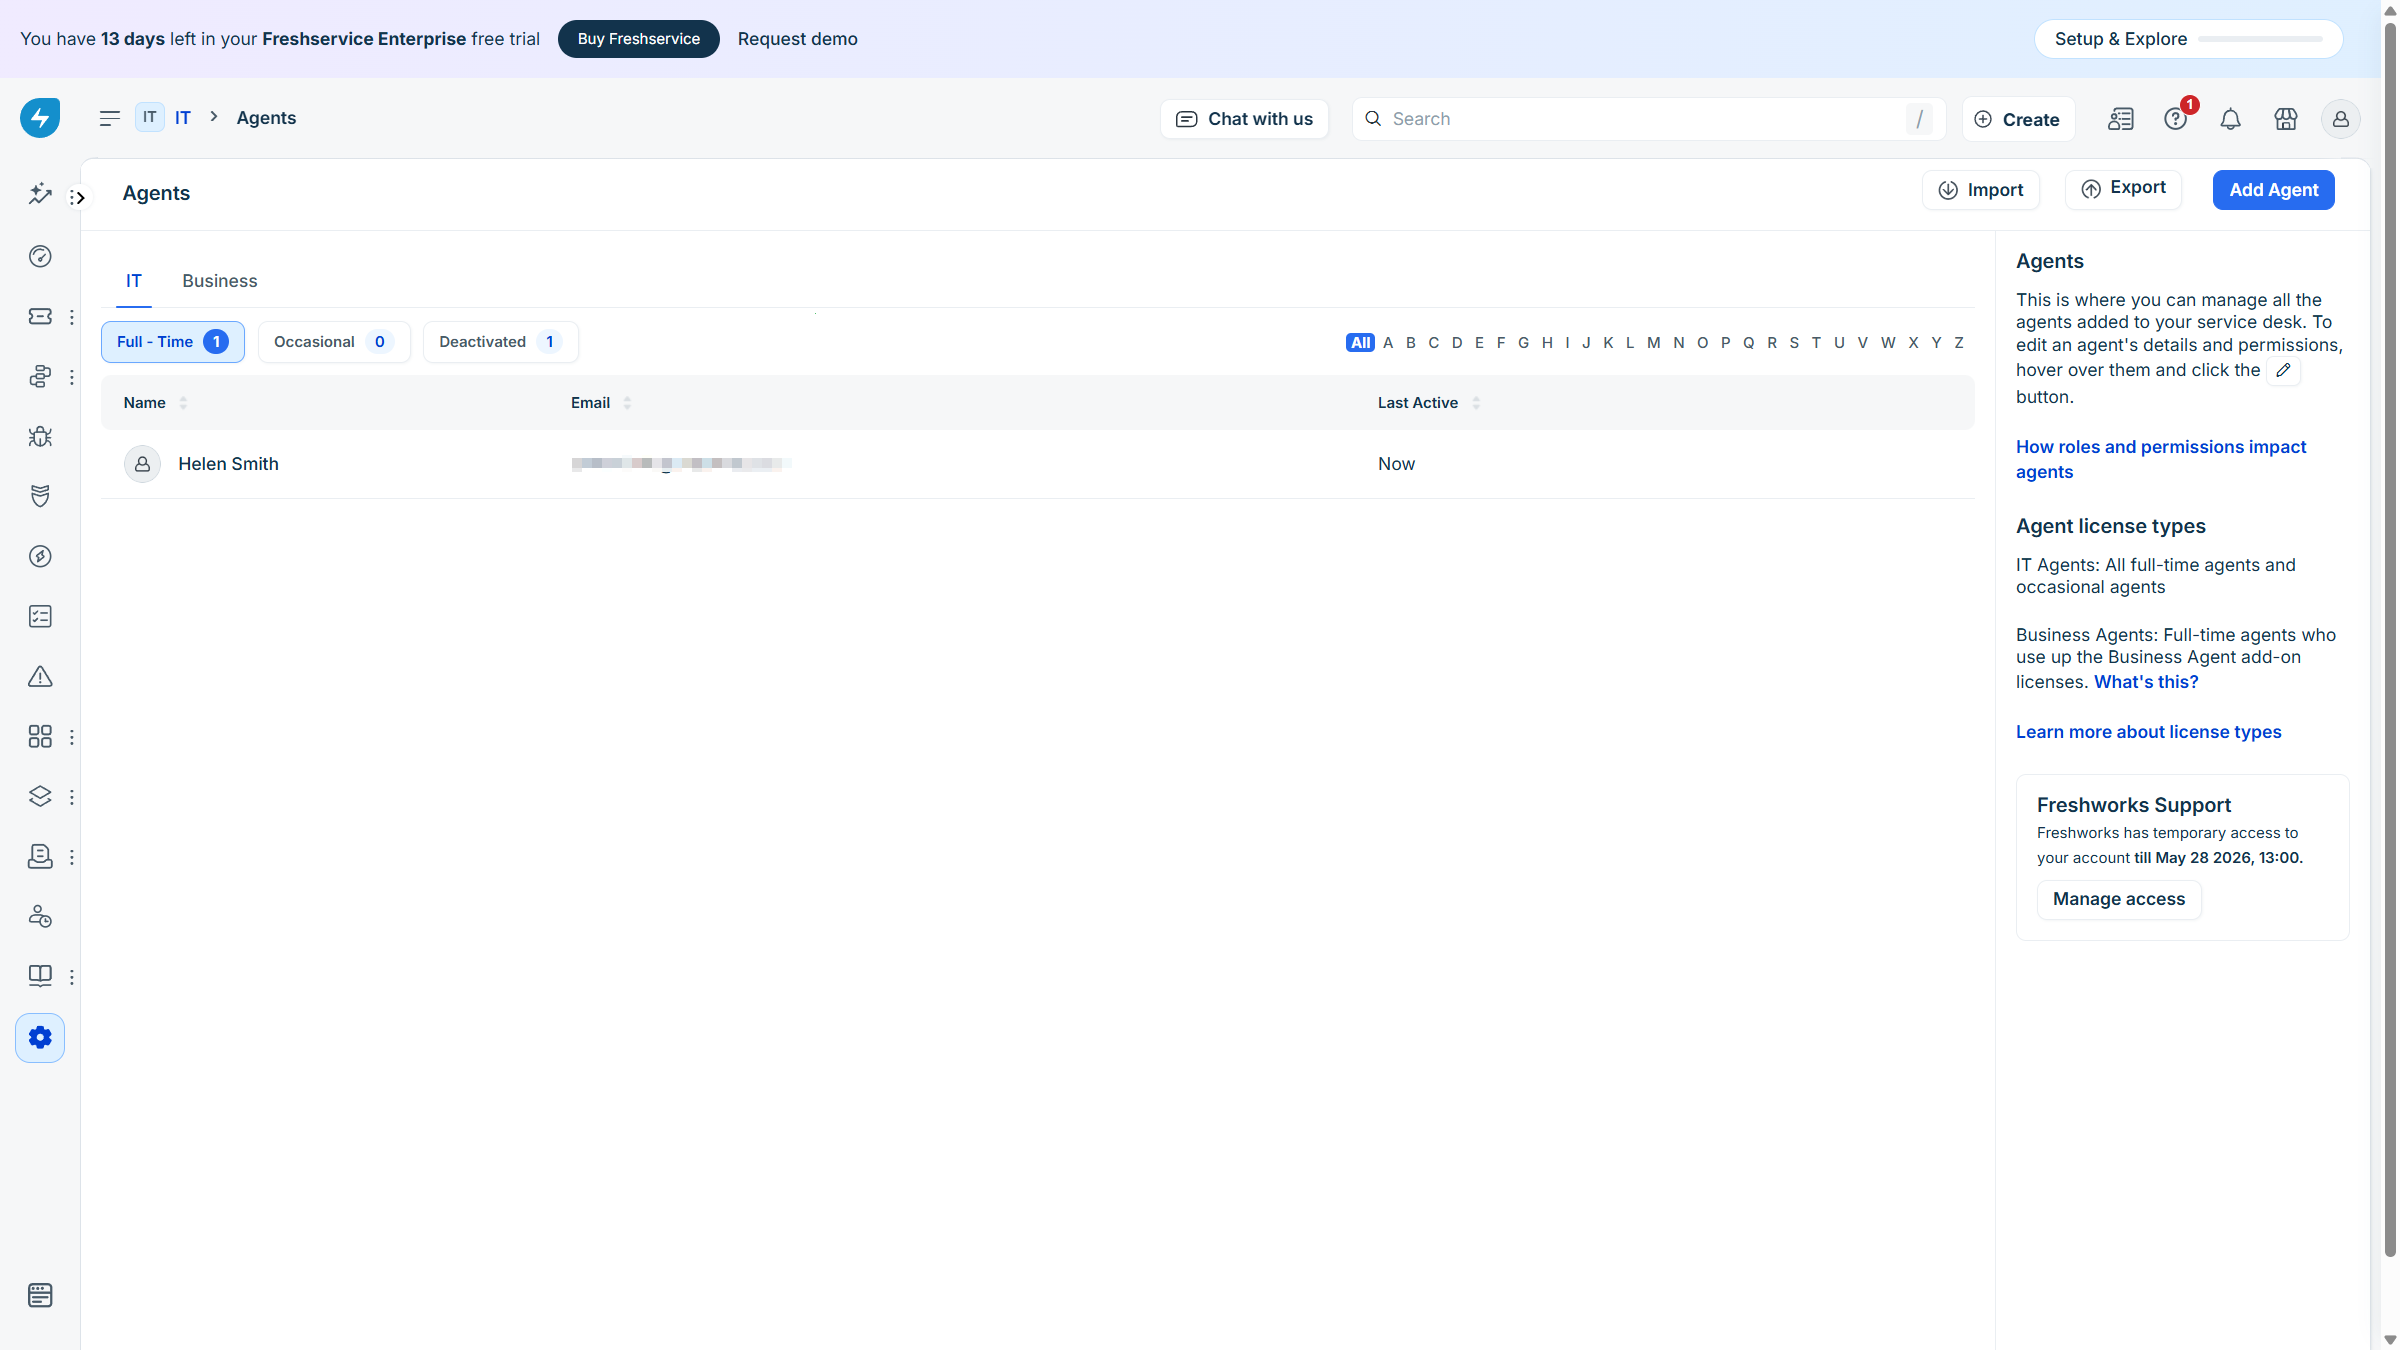2400x1350 pixels.
Task: Click the pencil edit icon in help text
Action: click(2283, 370)
